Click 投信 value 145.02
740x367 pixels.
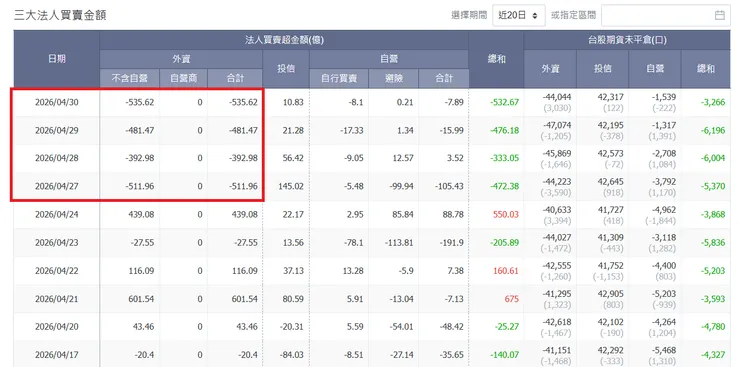pyautogui.click(x=291, y=186)
